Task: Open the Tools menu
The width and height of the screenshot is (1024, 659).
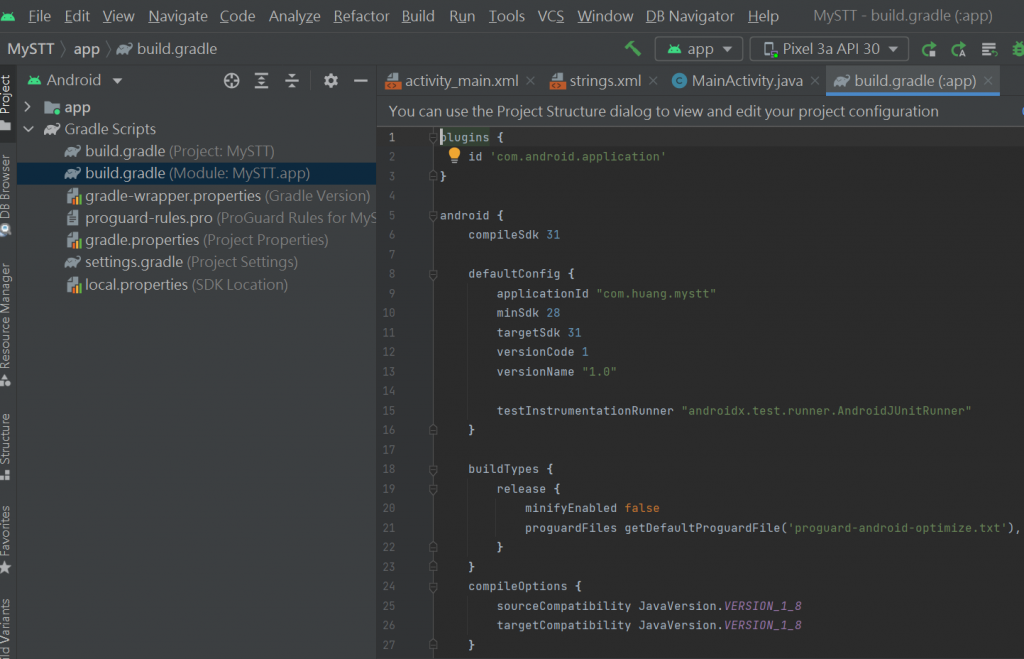Action: pyautogui.click(x=506, y=16)
